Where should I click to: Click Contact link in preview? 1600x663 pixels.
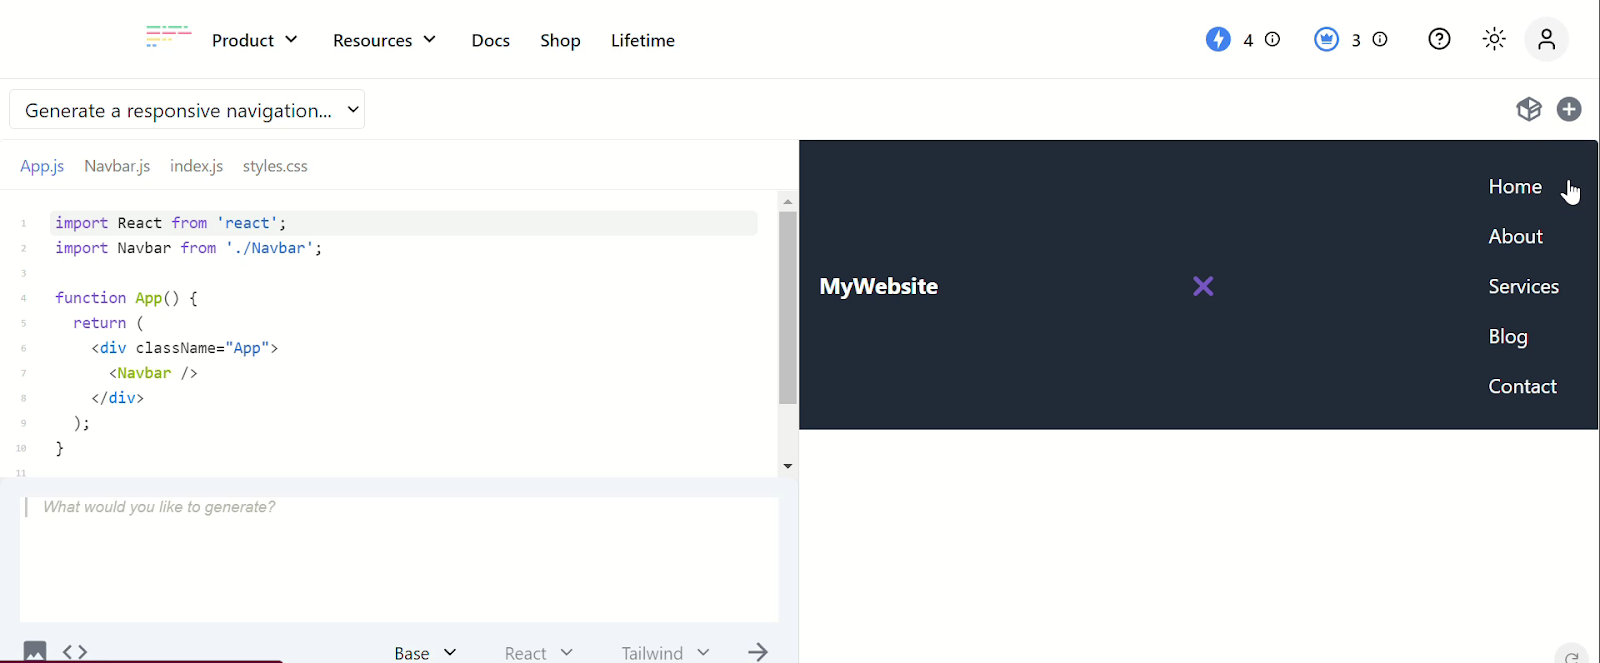click(x=1522, y=387)
